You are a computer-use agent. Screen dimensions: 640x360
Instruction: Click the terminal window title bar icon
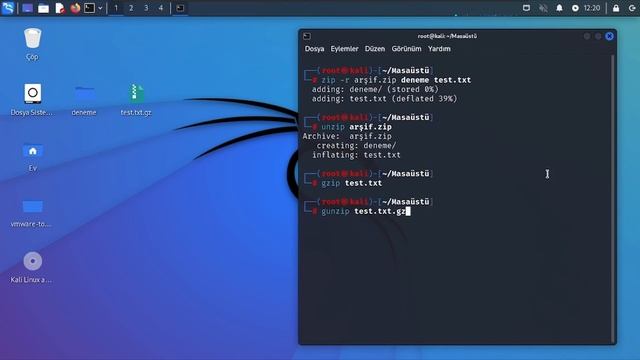pos(307,36)
